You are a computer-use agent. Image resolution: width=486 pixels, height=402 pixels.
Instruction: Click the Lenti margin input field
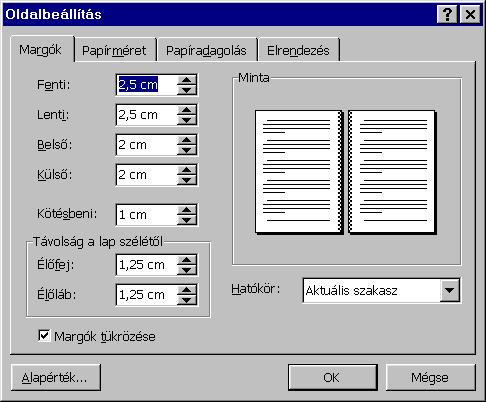point(147,115)
